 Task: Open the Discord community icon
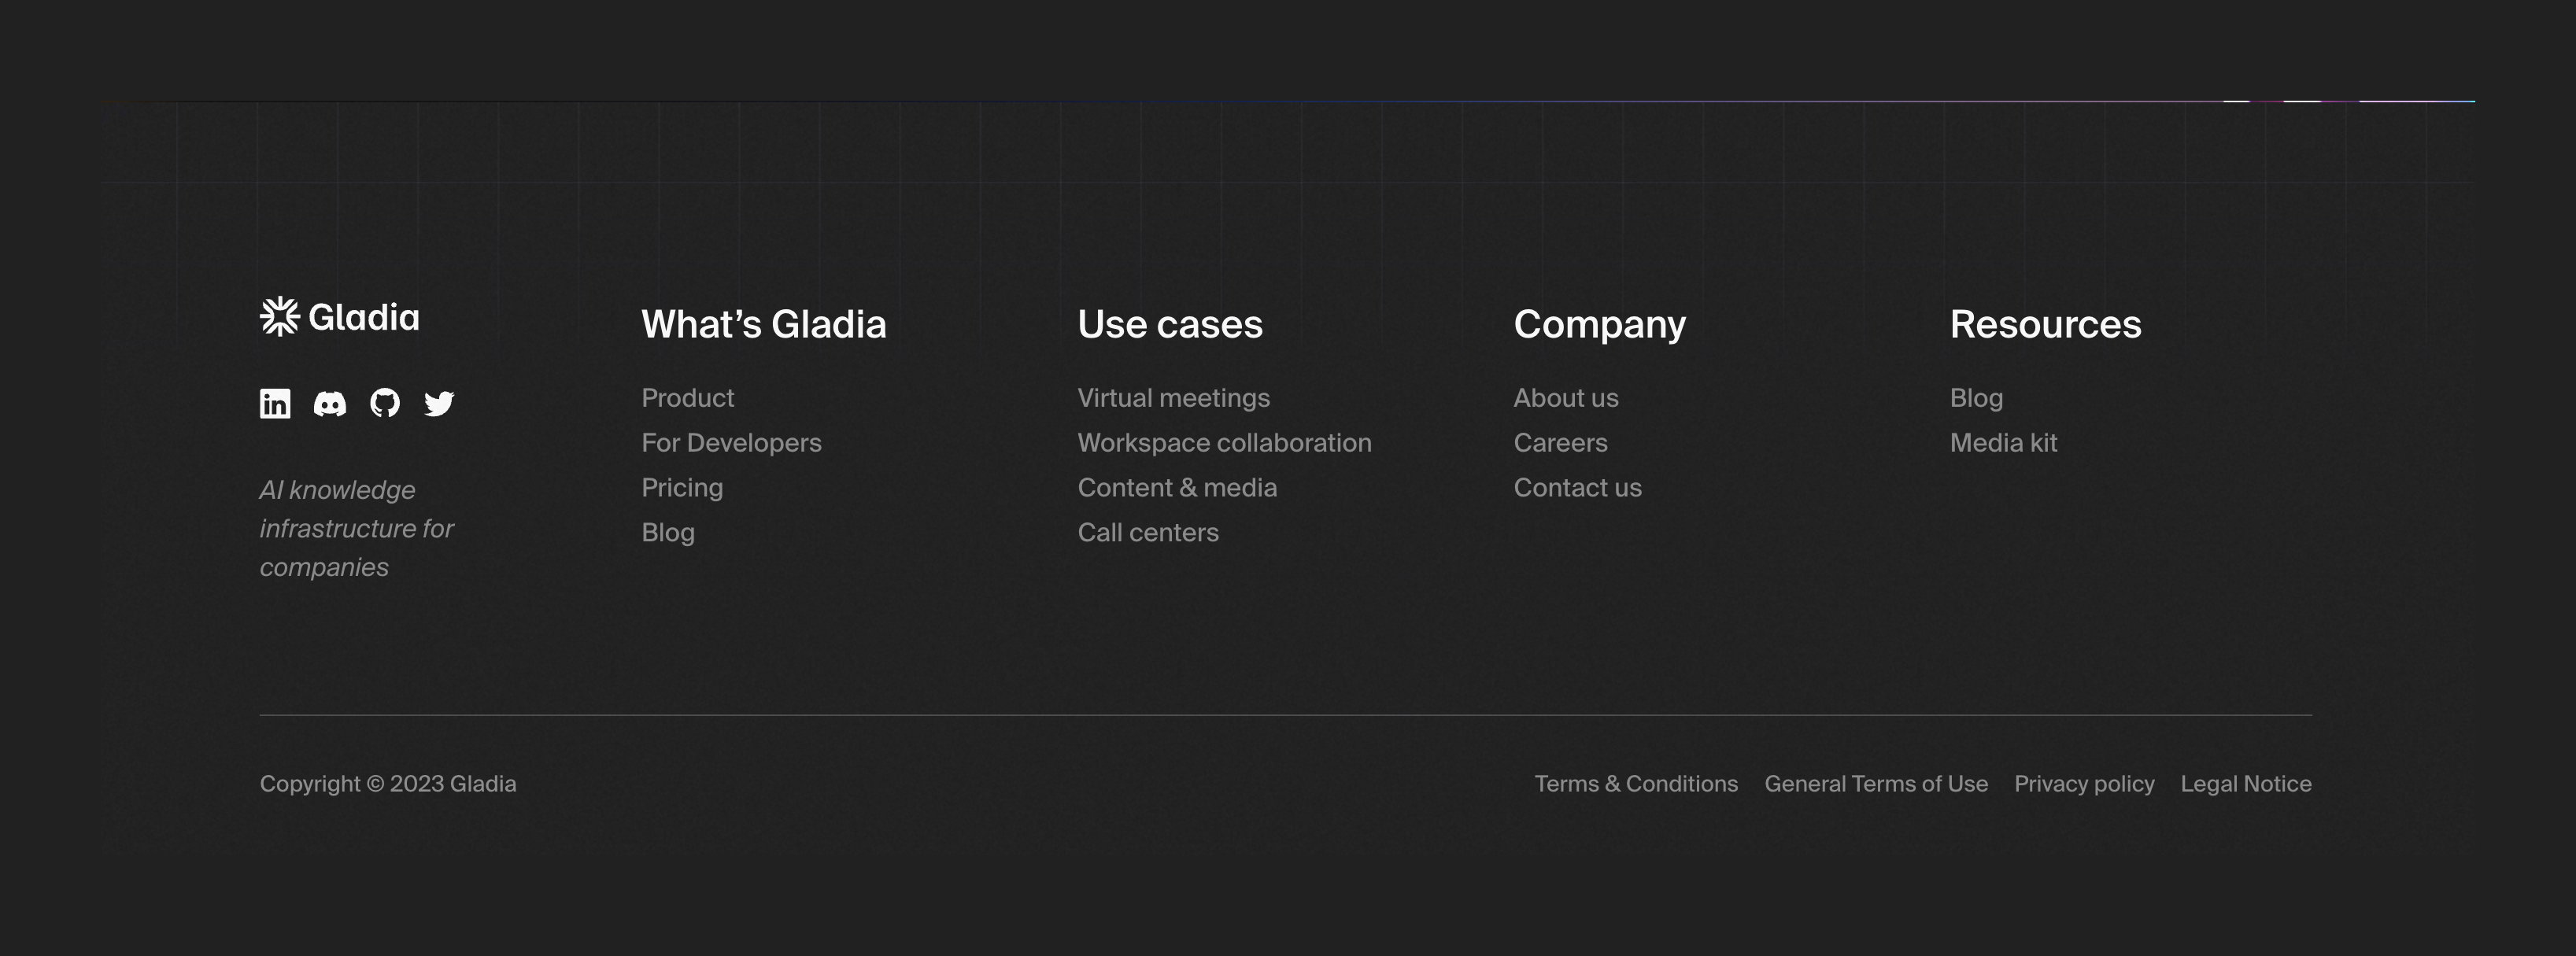click(x=330, y=403)
